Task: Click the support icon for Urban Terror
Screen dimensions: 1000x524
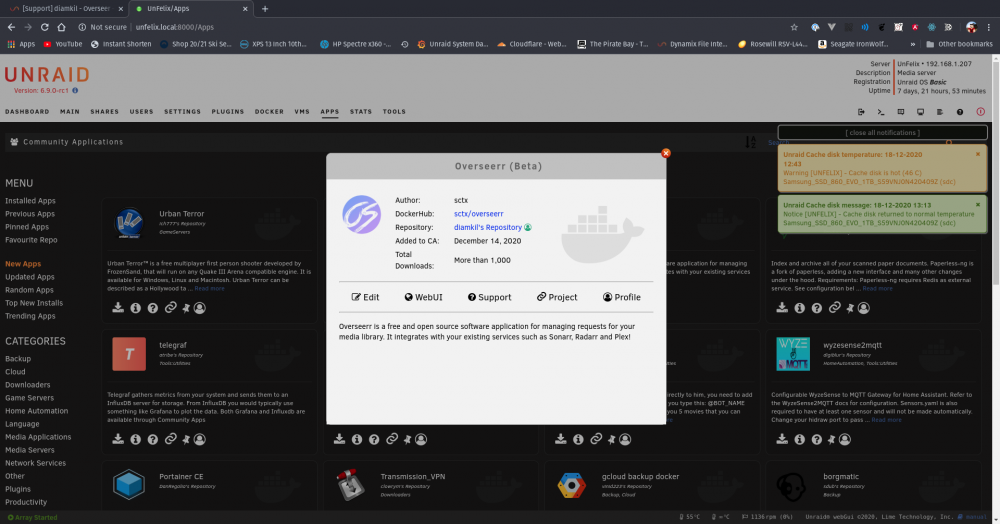Action: (152, 308)
